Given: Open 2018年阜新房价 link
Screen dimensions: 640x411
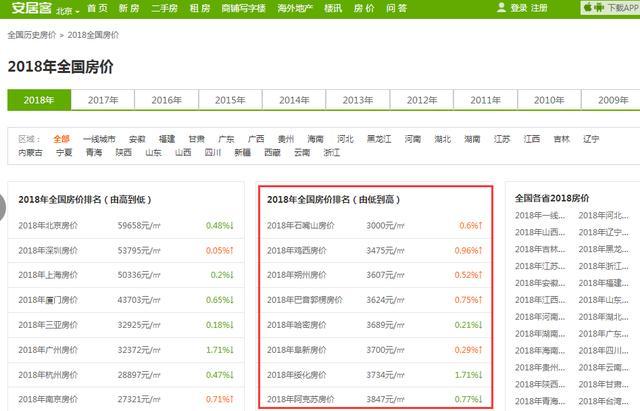Looking at the screenshot, I should (x=297, y=350).
